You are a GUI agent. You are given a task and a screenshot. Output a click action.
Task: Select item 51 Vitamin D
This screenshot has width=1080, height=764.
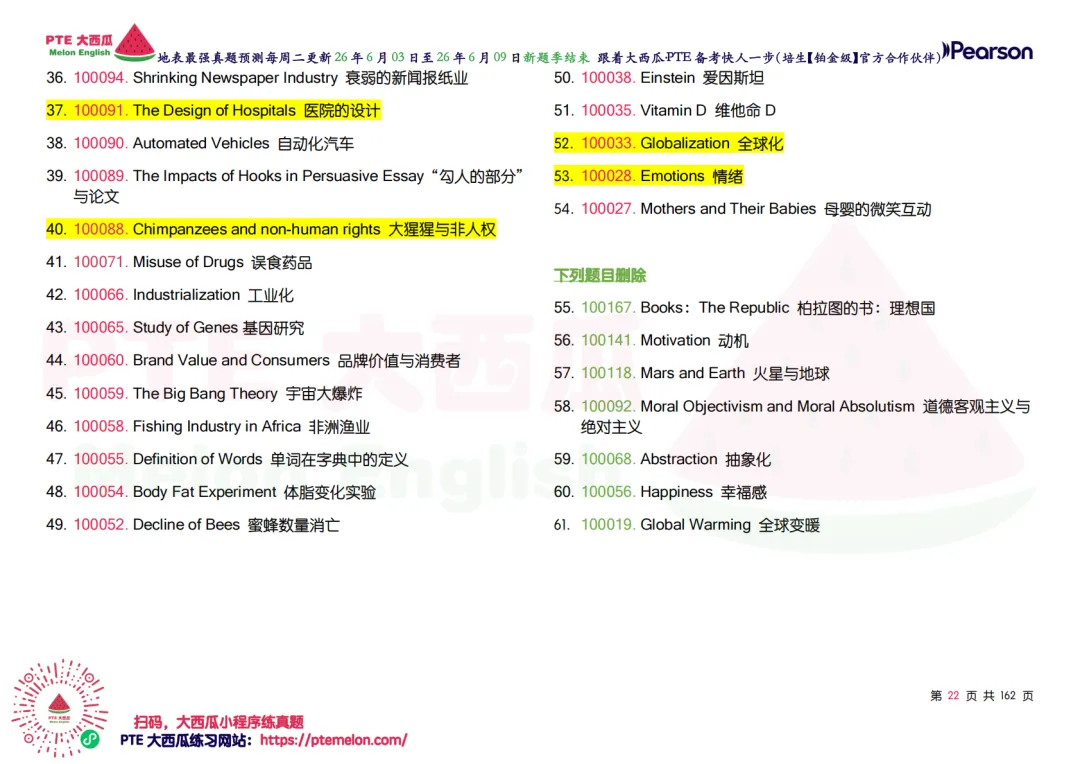pos(665,111)
